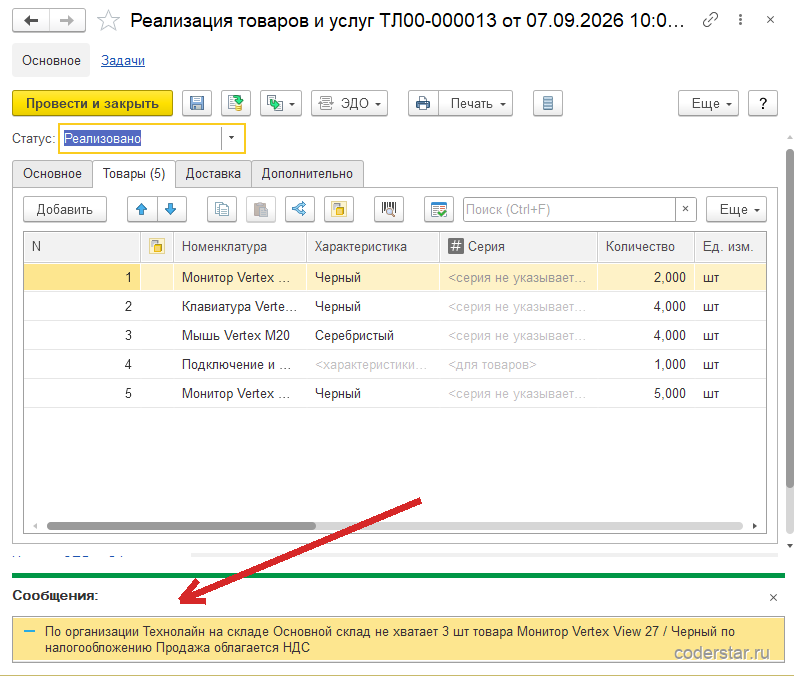Select Клавиатура Verte... cell in row 2
This screenshot has width=794, height=676.
[x=240, y=306]
